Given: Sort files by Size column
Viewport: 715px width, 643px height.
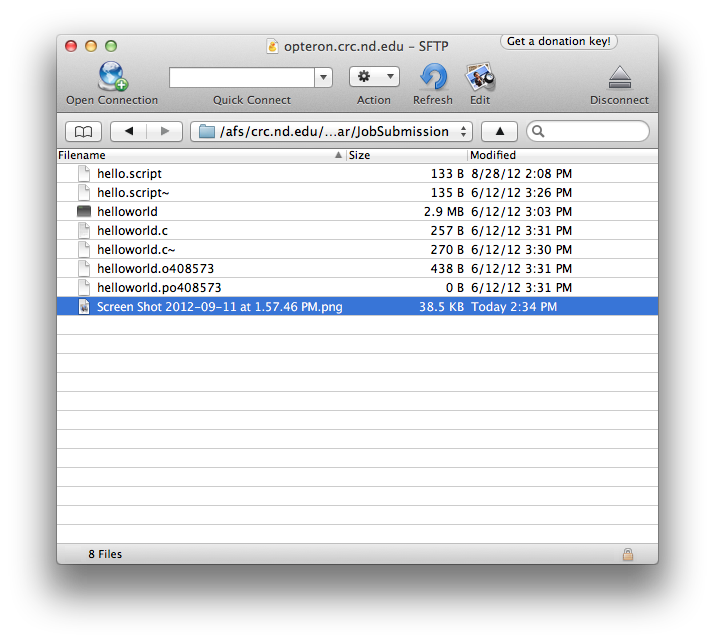Looking at the screenshot, I should [x=405, y=155].
